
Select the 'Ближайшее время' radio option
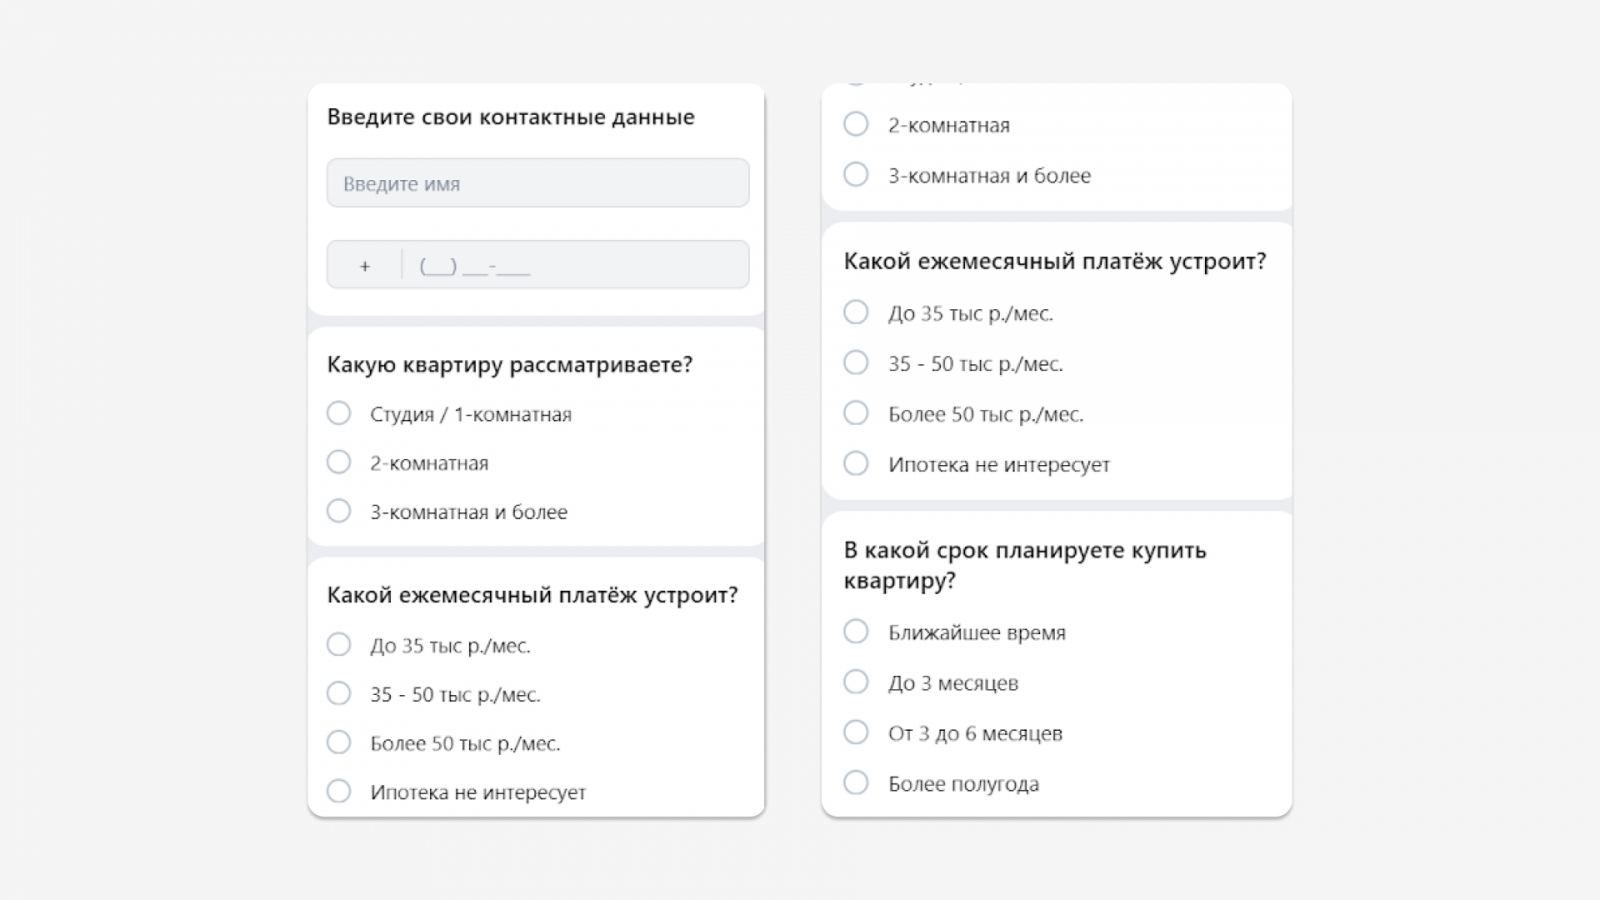(856, 631)
